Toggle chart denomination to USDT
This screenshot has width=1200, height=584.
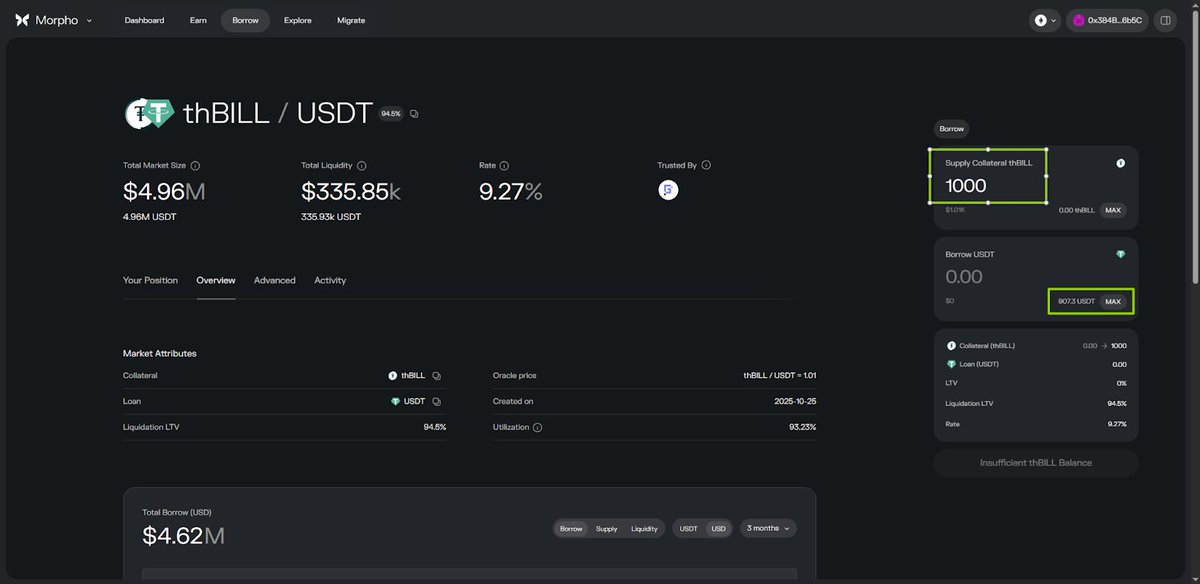pyautogui.click(x=689, y=528)
